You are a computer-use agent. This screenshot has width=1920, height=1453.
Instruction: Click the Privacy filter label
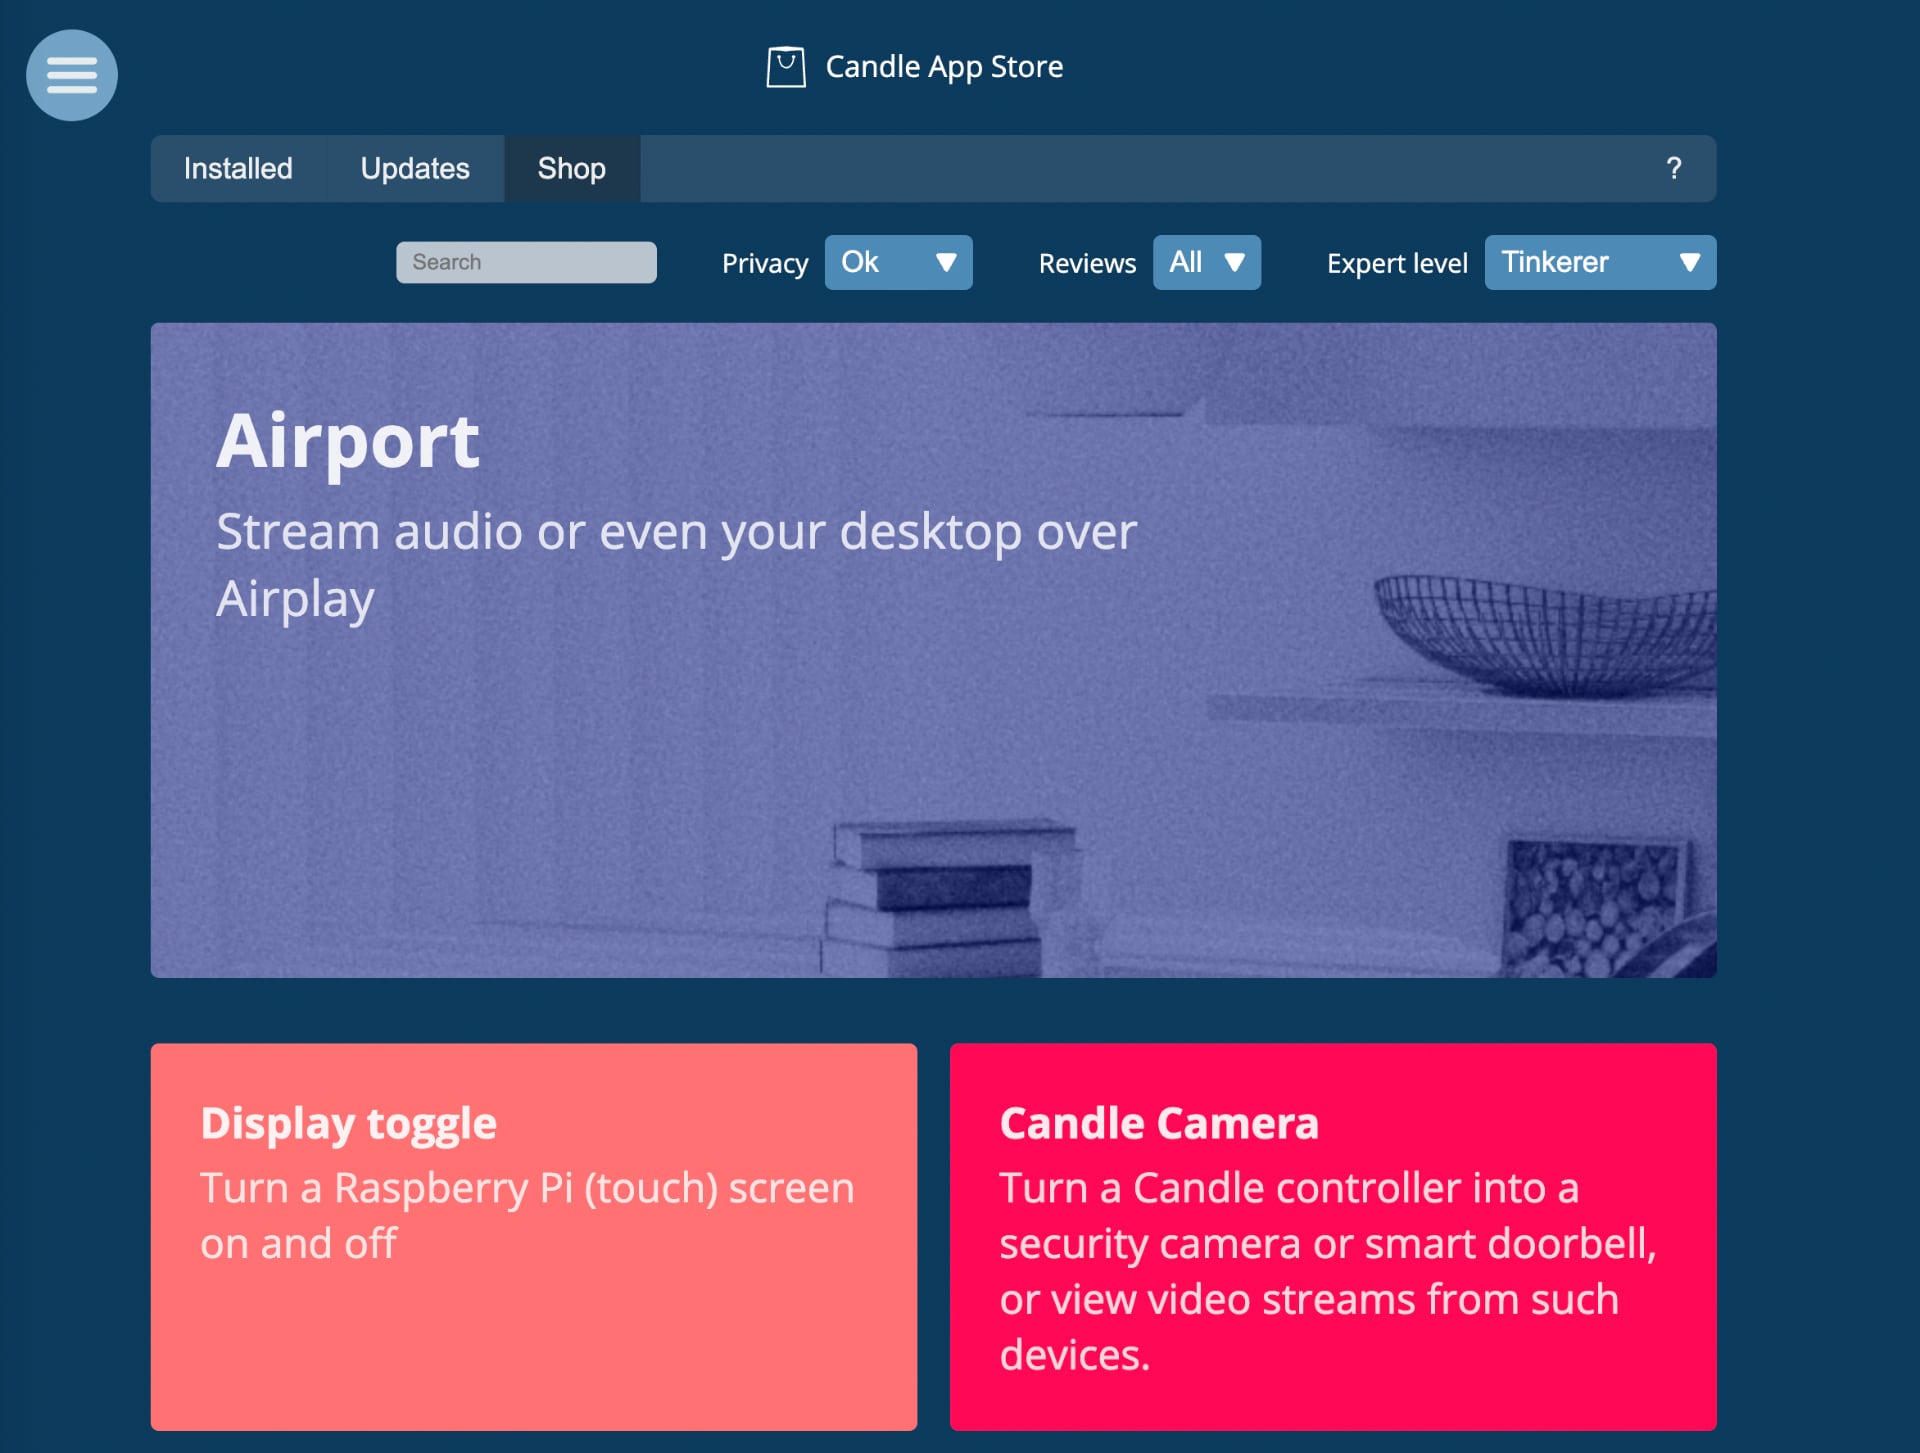[x=765, y=263]
